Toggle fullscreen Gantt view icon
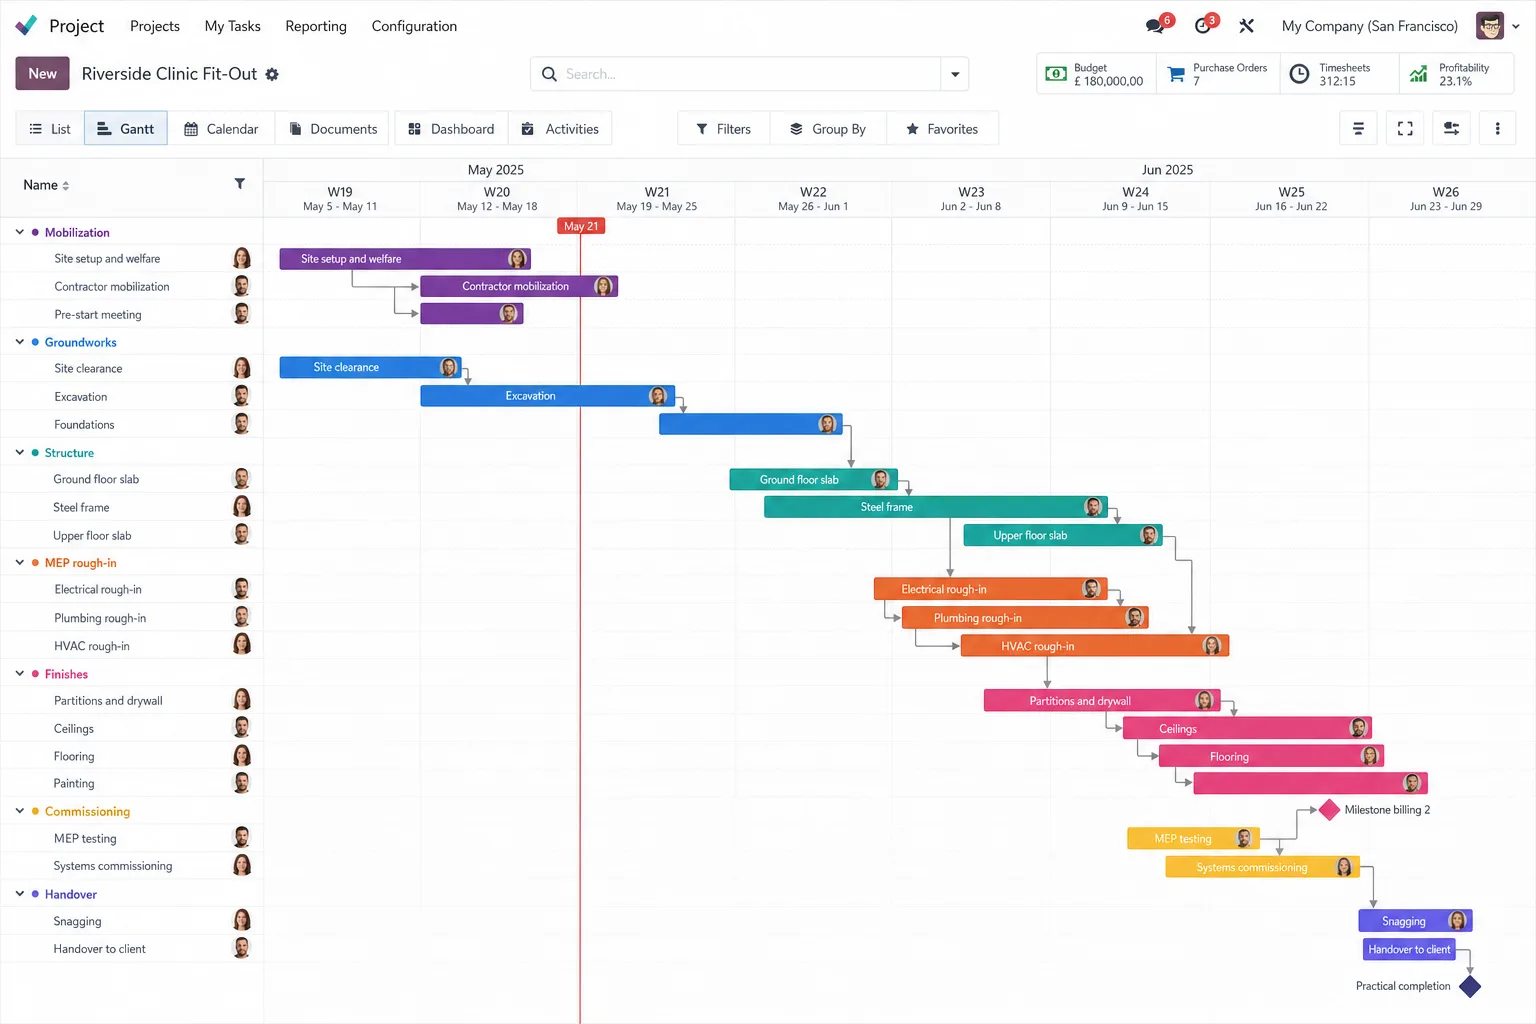1536x1024 pixels. click(1405, 128)
